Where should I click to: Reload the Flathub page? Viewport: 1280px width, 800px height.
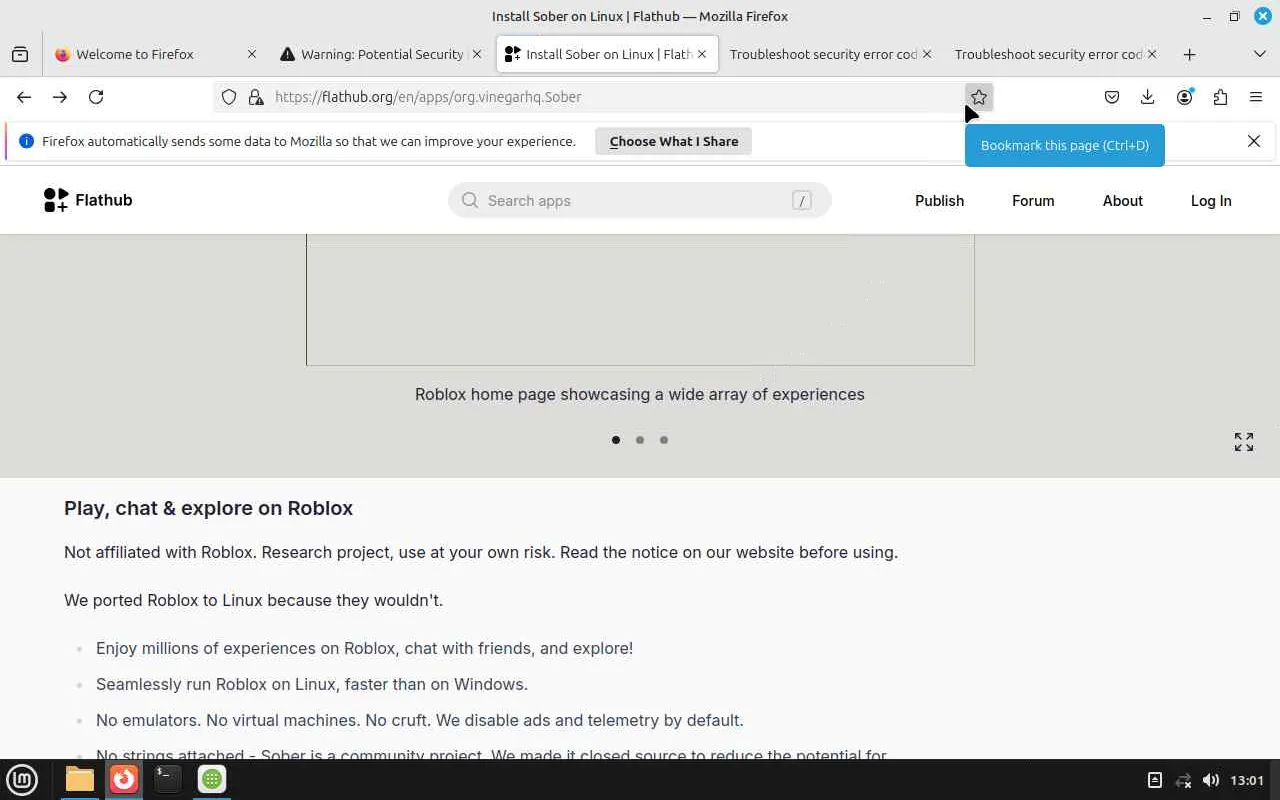[96, 97]
